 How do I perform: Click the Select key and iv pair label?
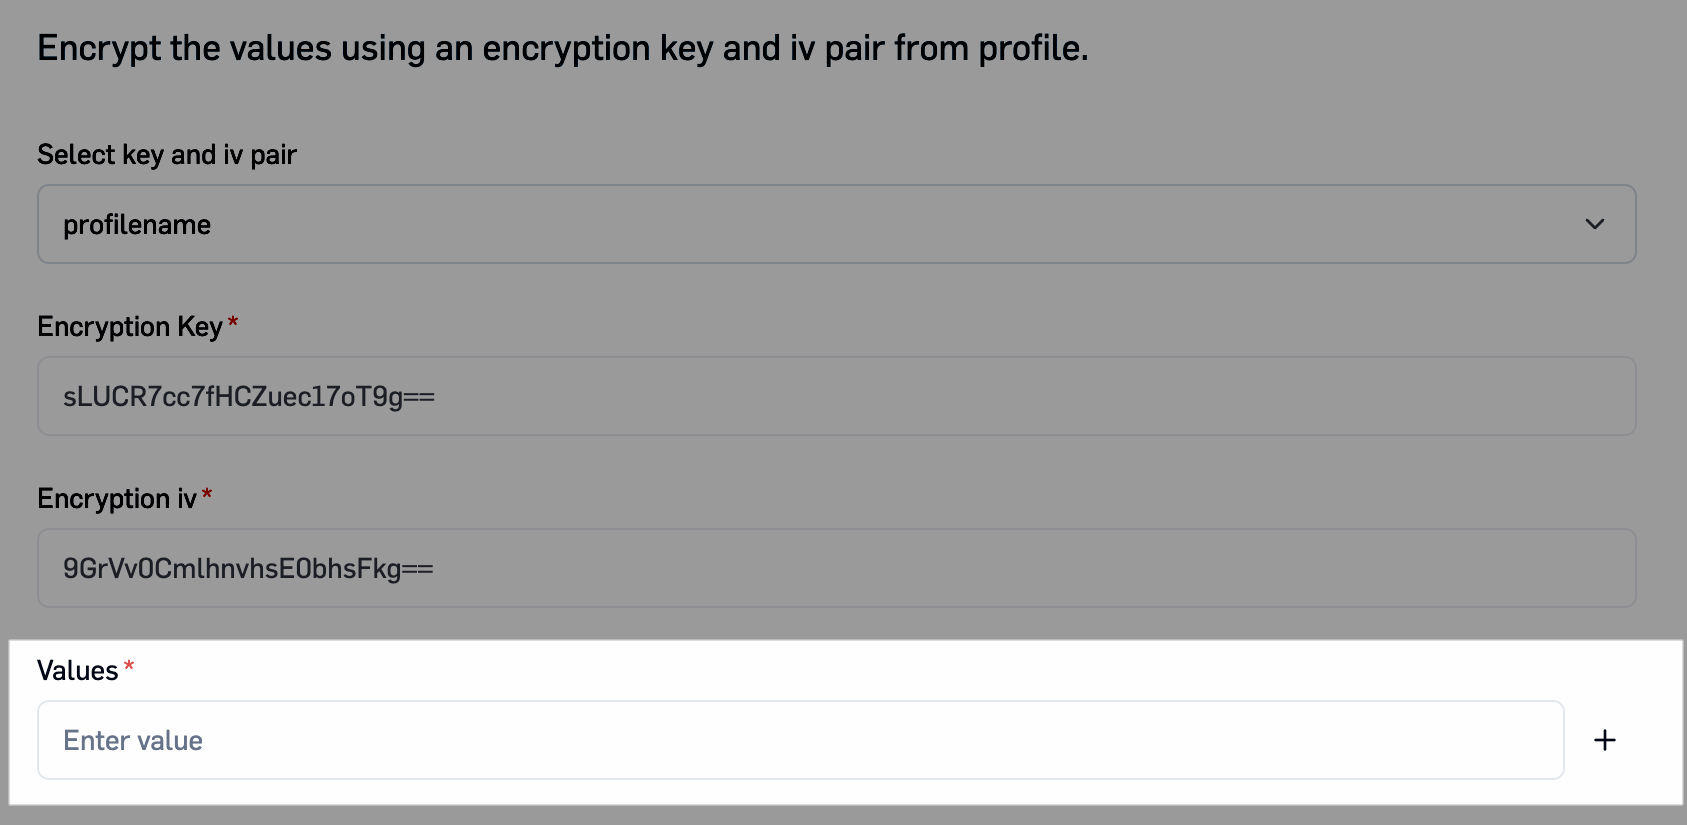pos(166,154)
